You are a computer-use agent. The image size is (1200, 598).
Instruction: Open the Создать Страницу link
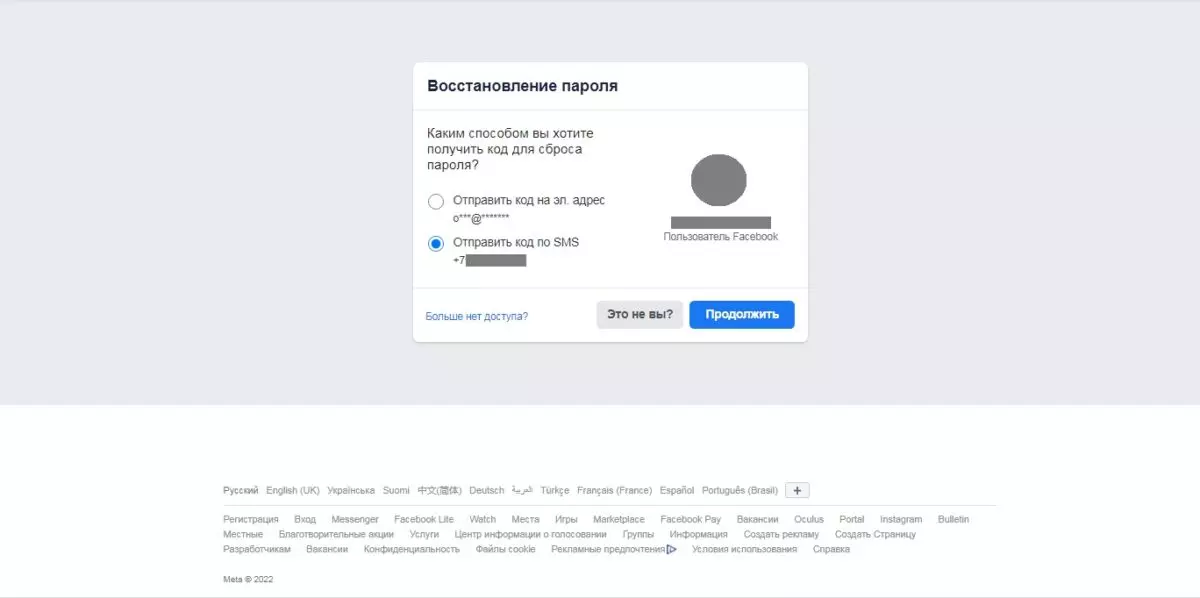(875, 534)
